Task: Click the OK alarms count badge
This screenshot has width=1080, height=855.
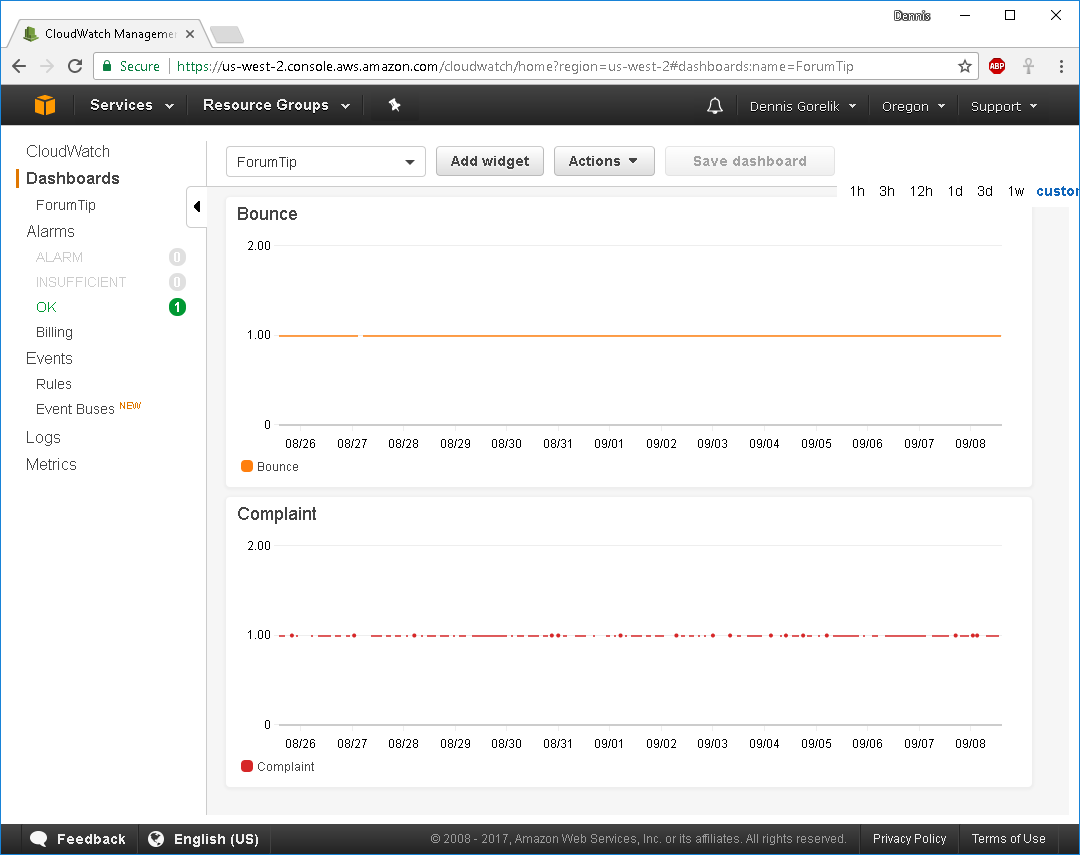Action: 177,307
